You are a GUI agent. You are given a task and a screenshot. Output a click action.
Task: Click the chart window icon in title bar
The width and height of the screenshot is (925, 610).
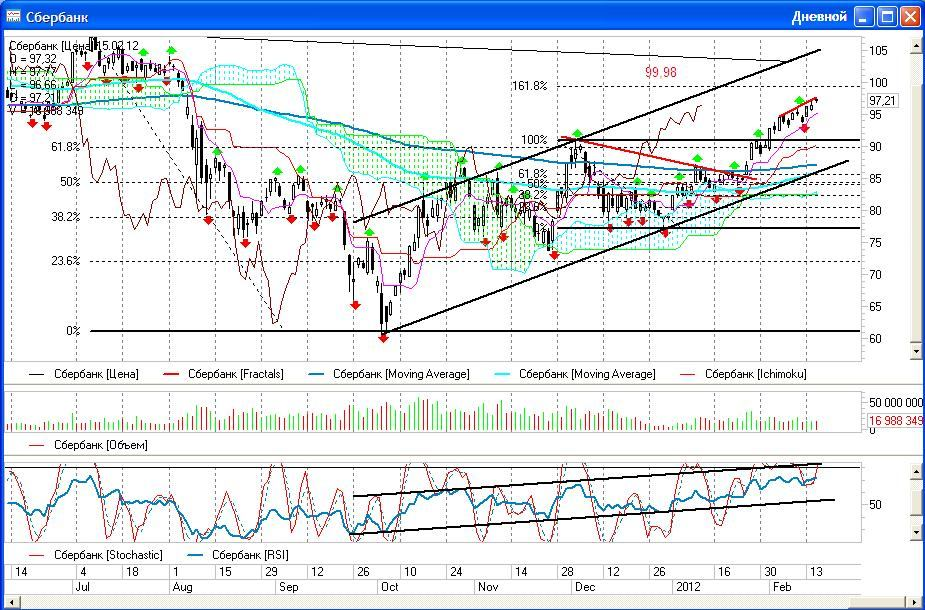point(13,16)
